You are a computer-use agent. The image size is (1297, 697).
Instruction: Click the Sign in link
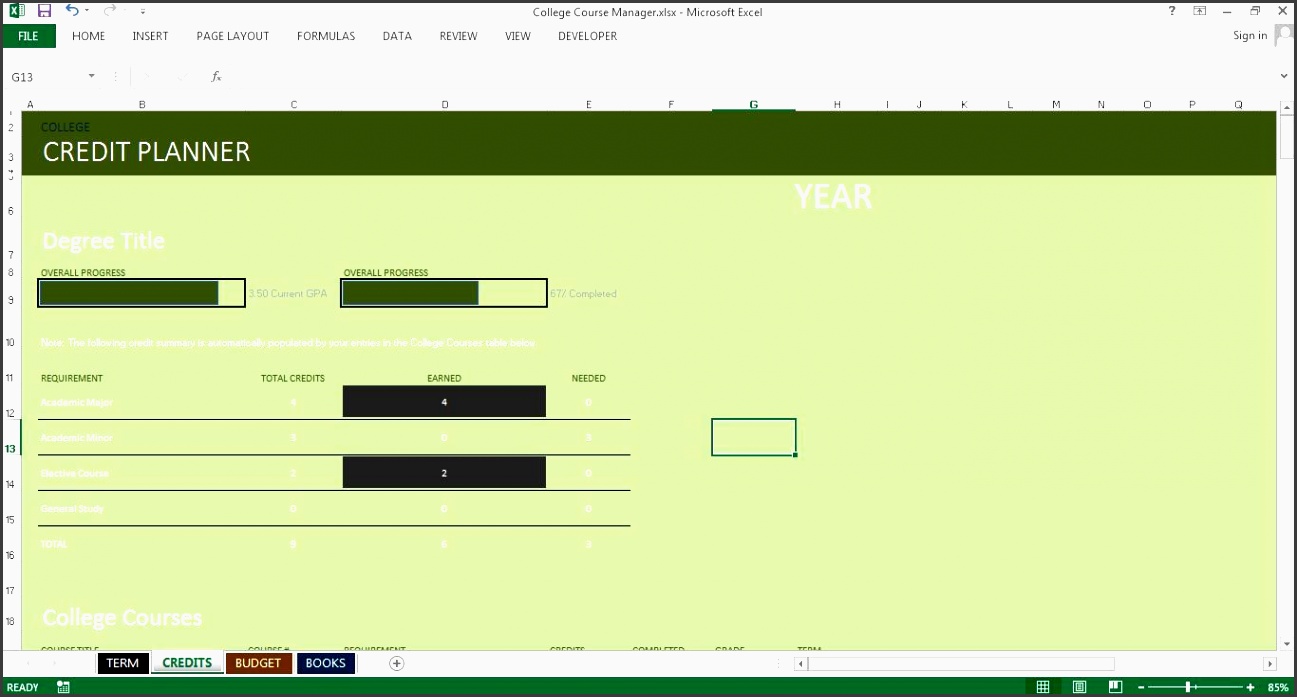tap(1250, 36)
